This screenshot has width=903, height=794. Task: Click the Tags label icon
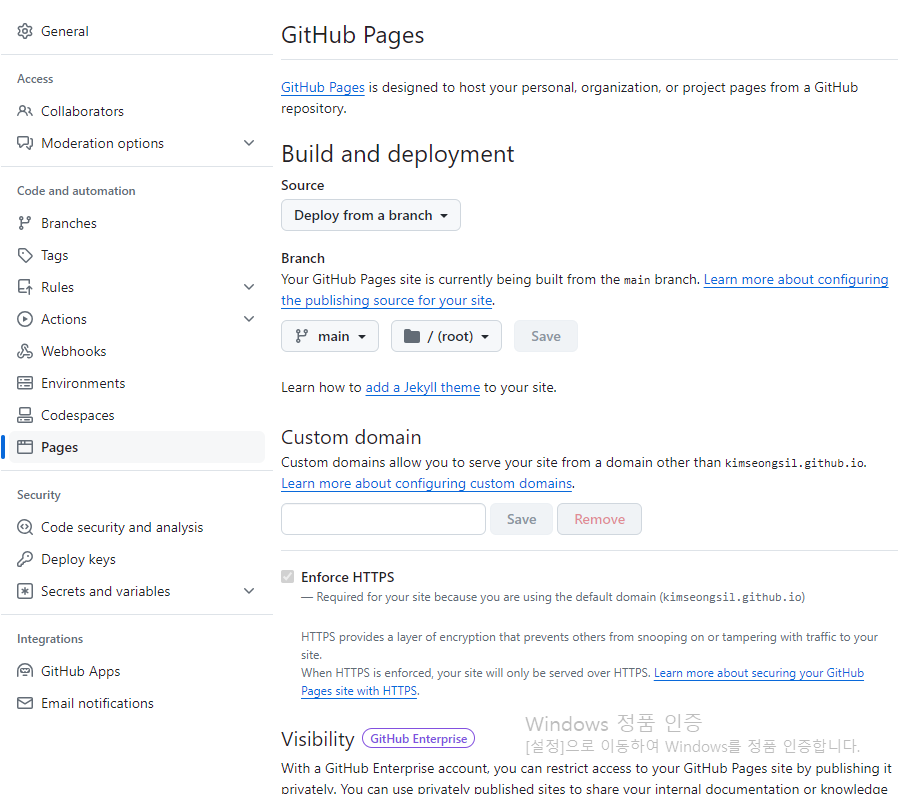(x=25, y=255)
